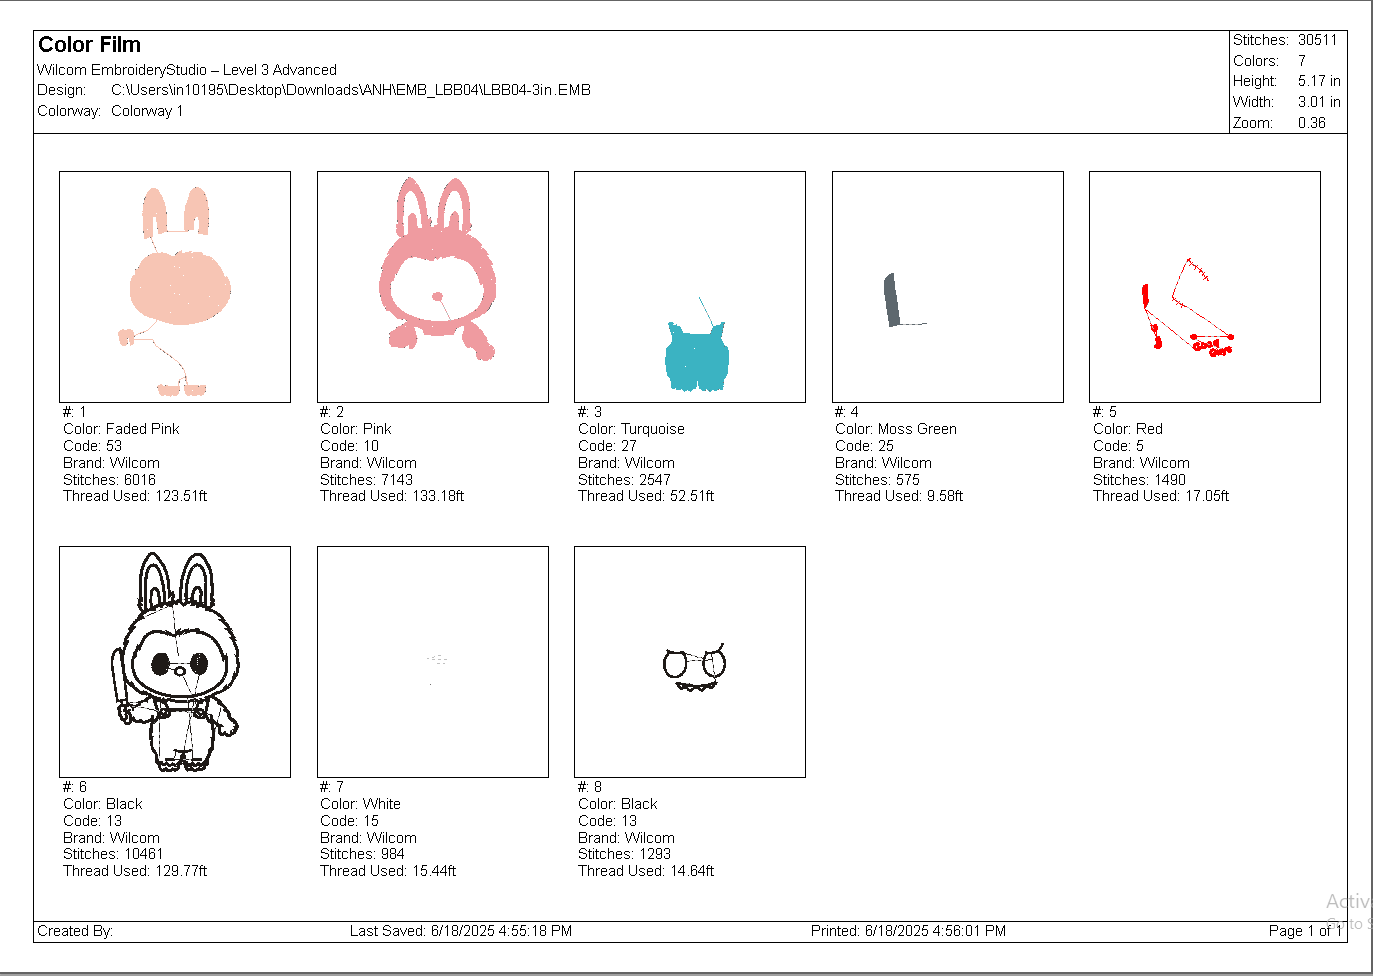Select the Moss Green thumbnail #4
Screen dimensions: 1373x976
[x=948, y=287]
